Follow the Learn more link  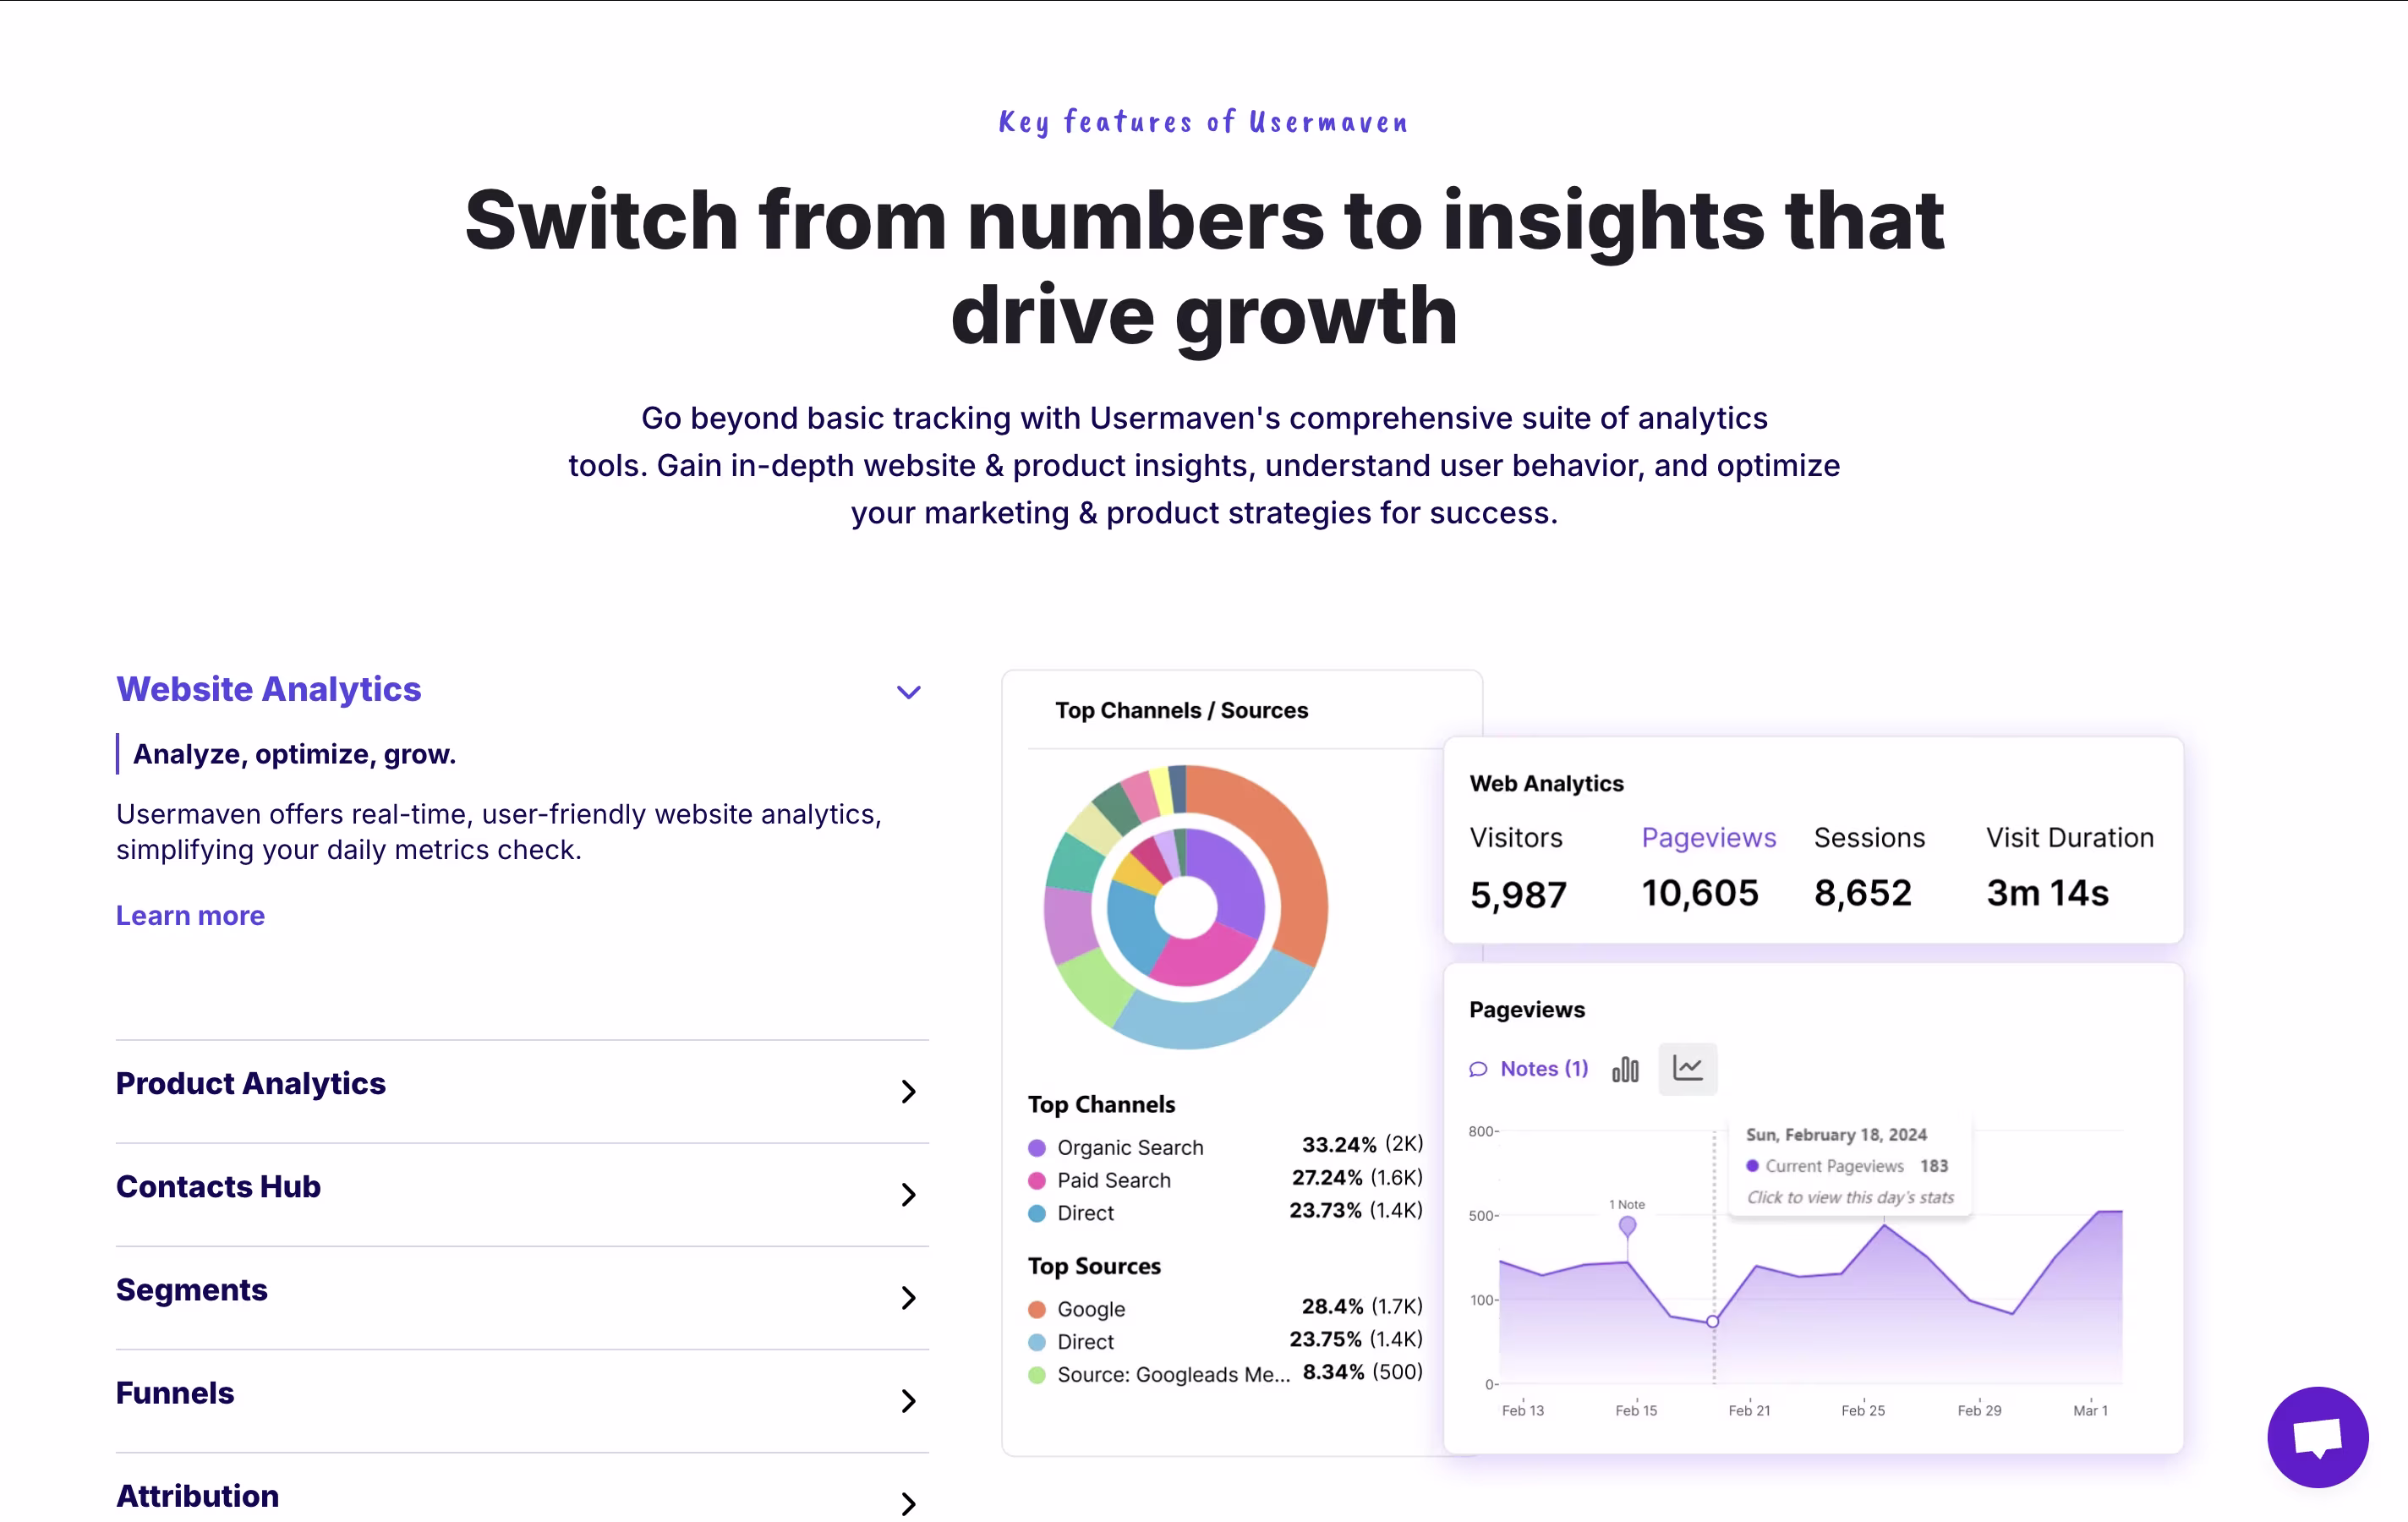click(190, 915)
